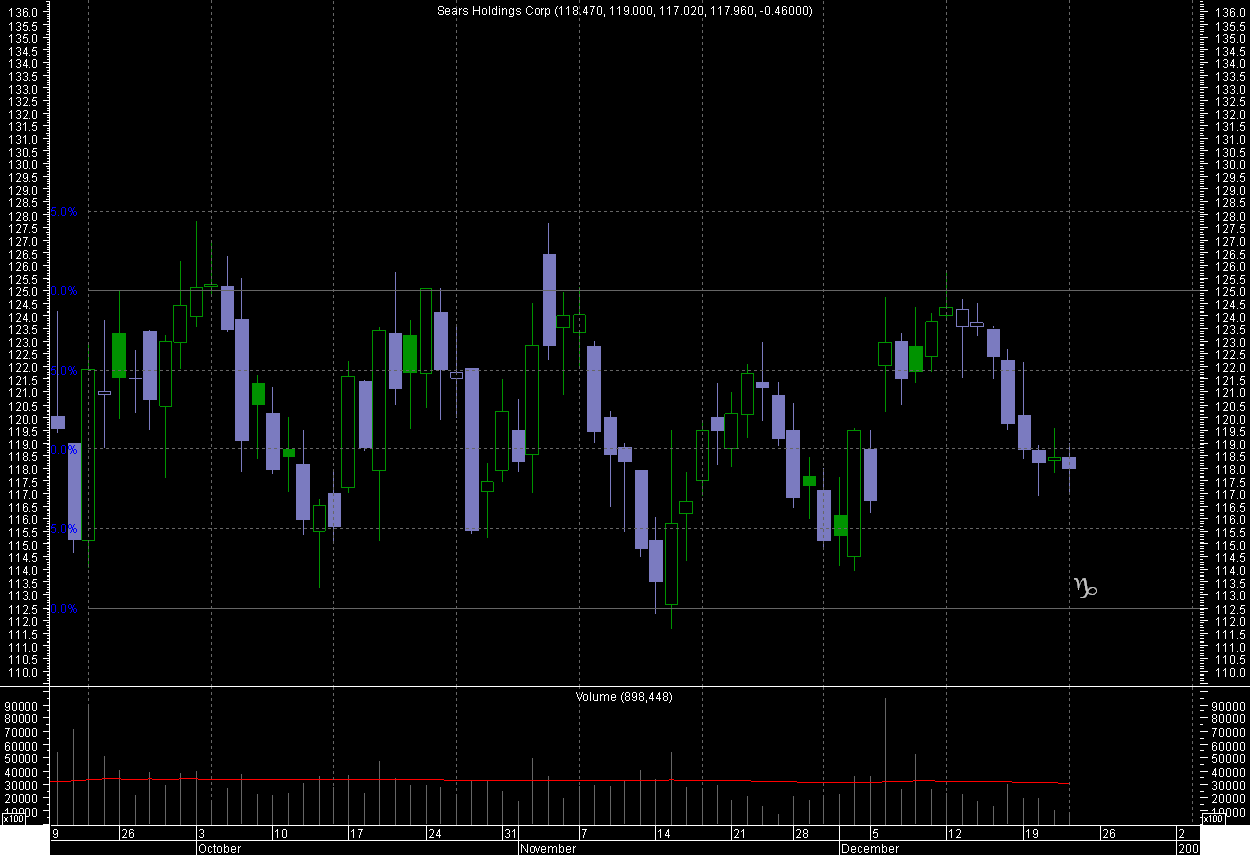
Task: Click the x100 multiplier box on the right volume axis
Action: coord(1212,819)
